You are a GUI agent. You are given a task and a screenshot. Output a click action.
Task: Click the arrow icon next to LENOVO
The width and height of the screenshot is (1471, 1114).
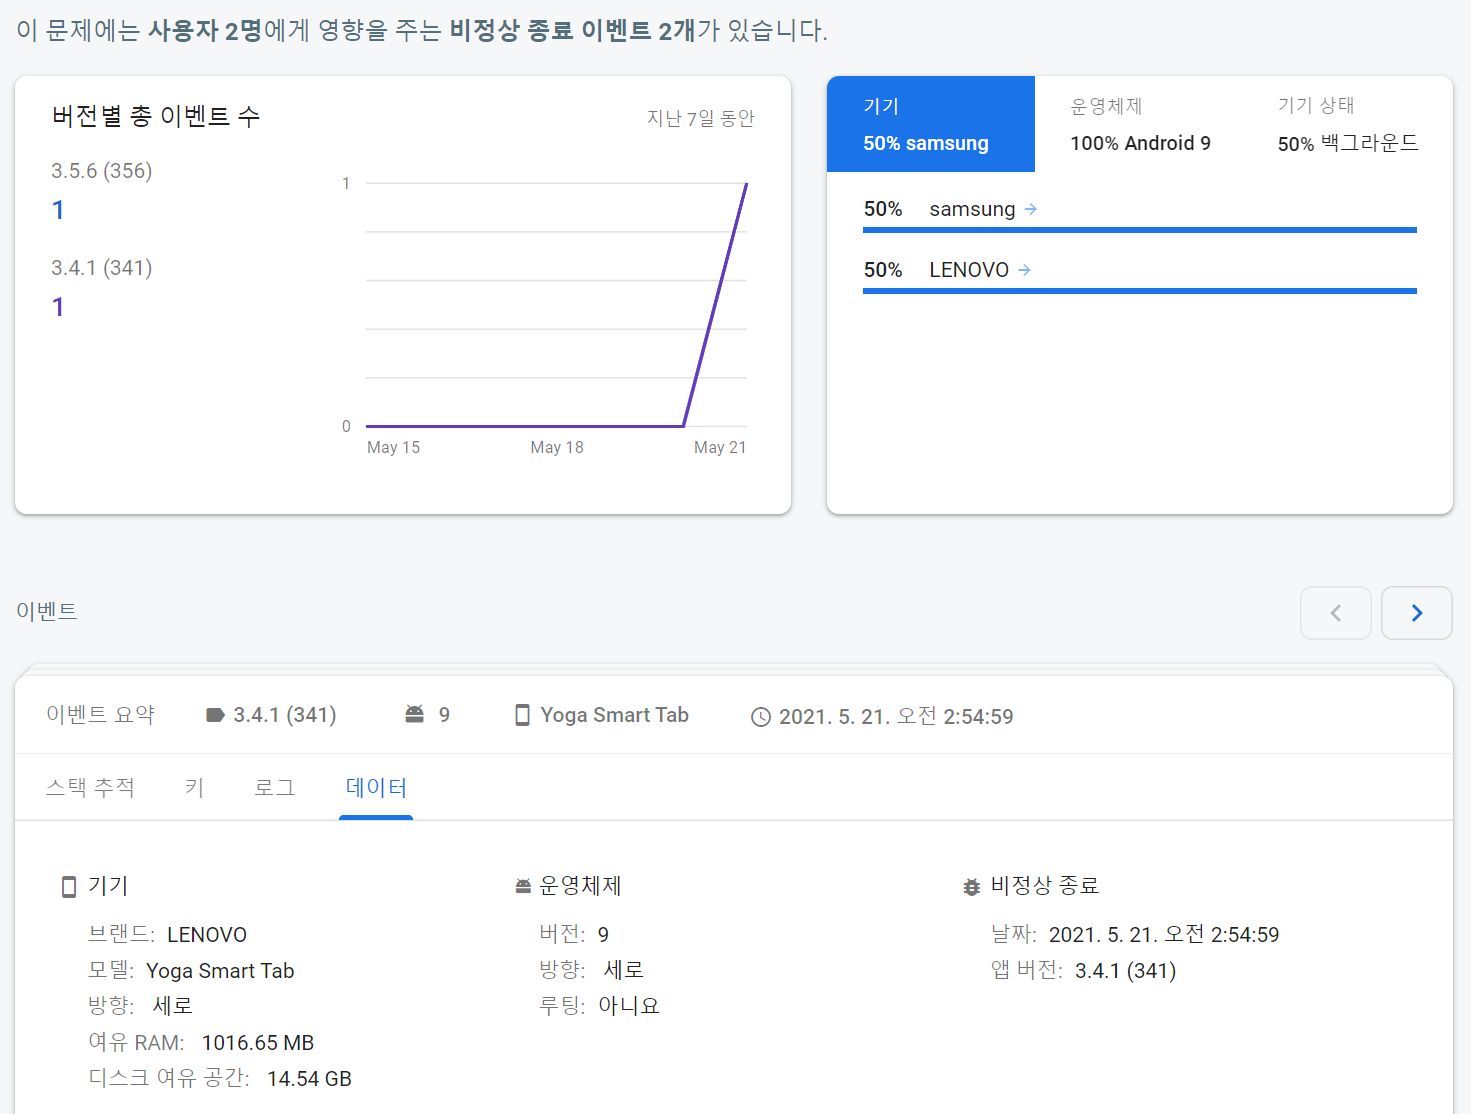(1024, 270)
